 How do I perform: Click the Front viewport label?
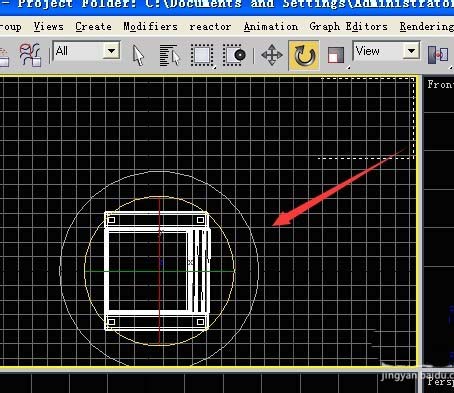440,84
